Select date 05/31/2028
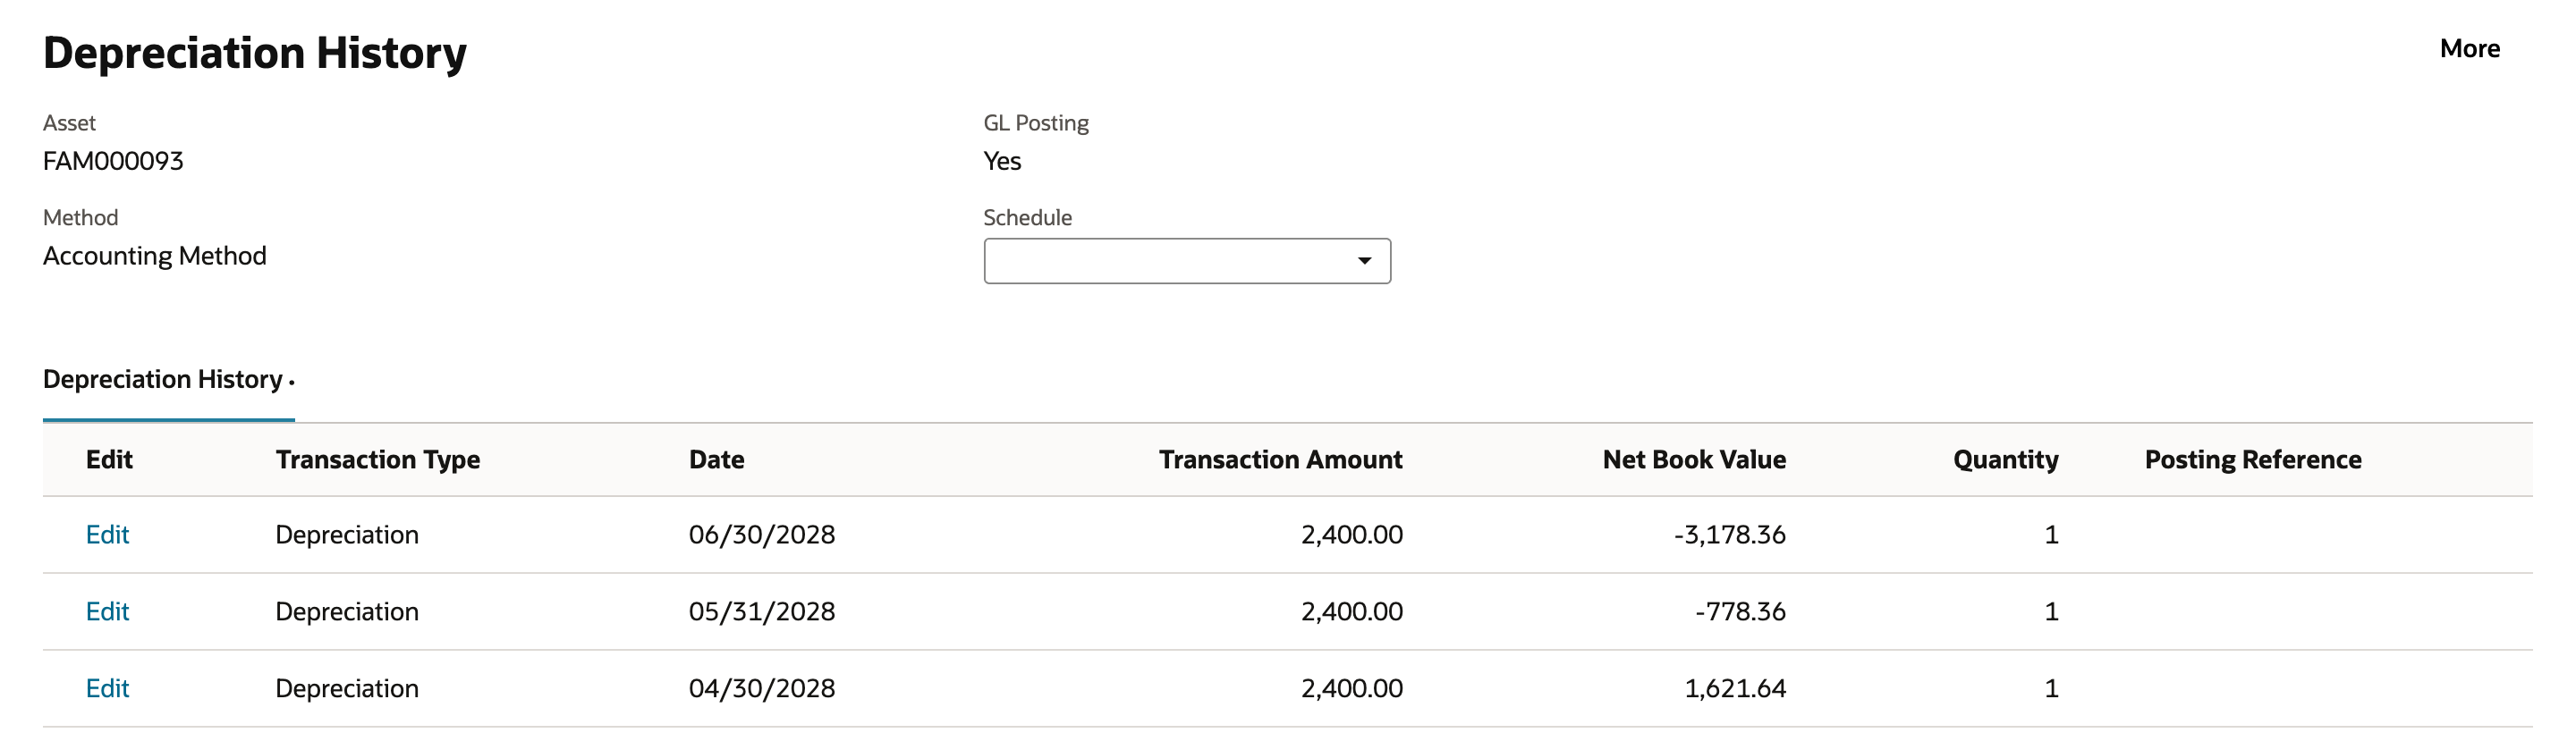 762,611
